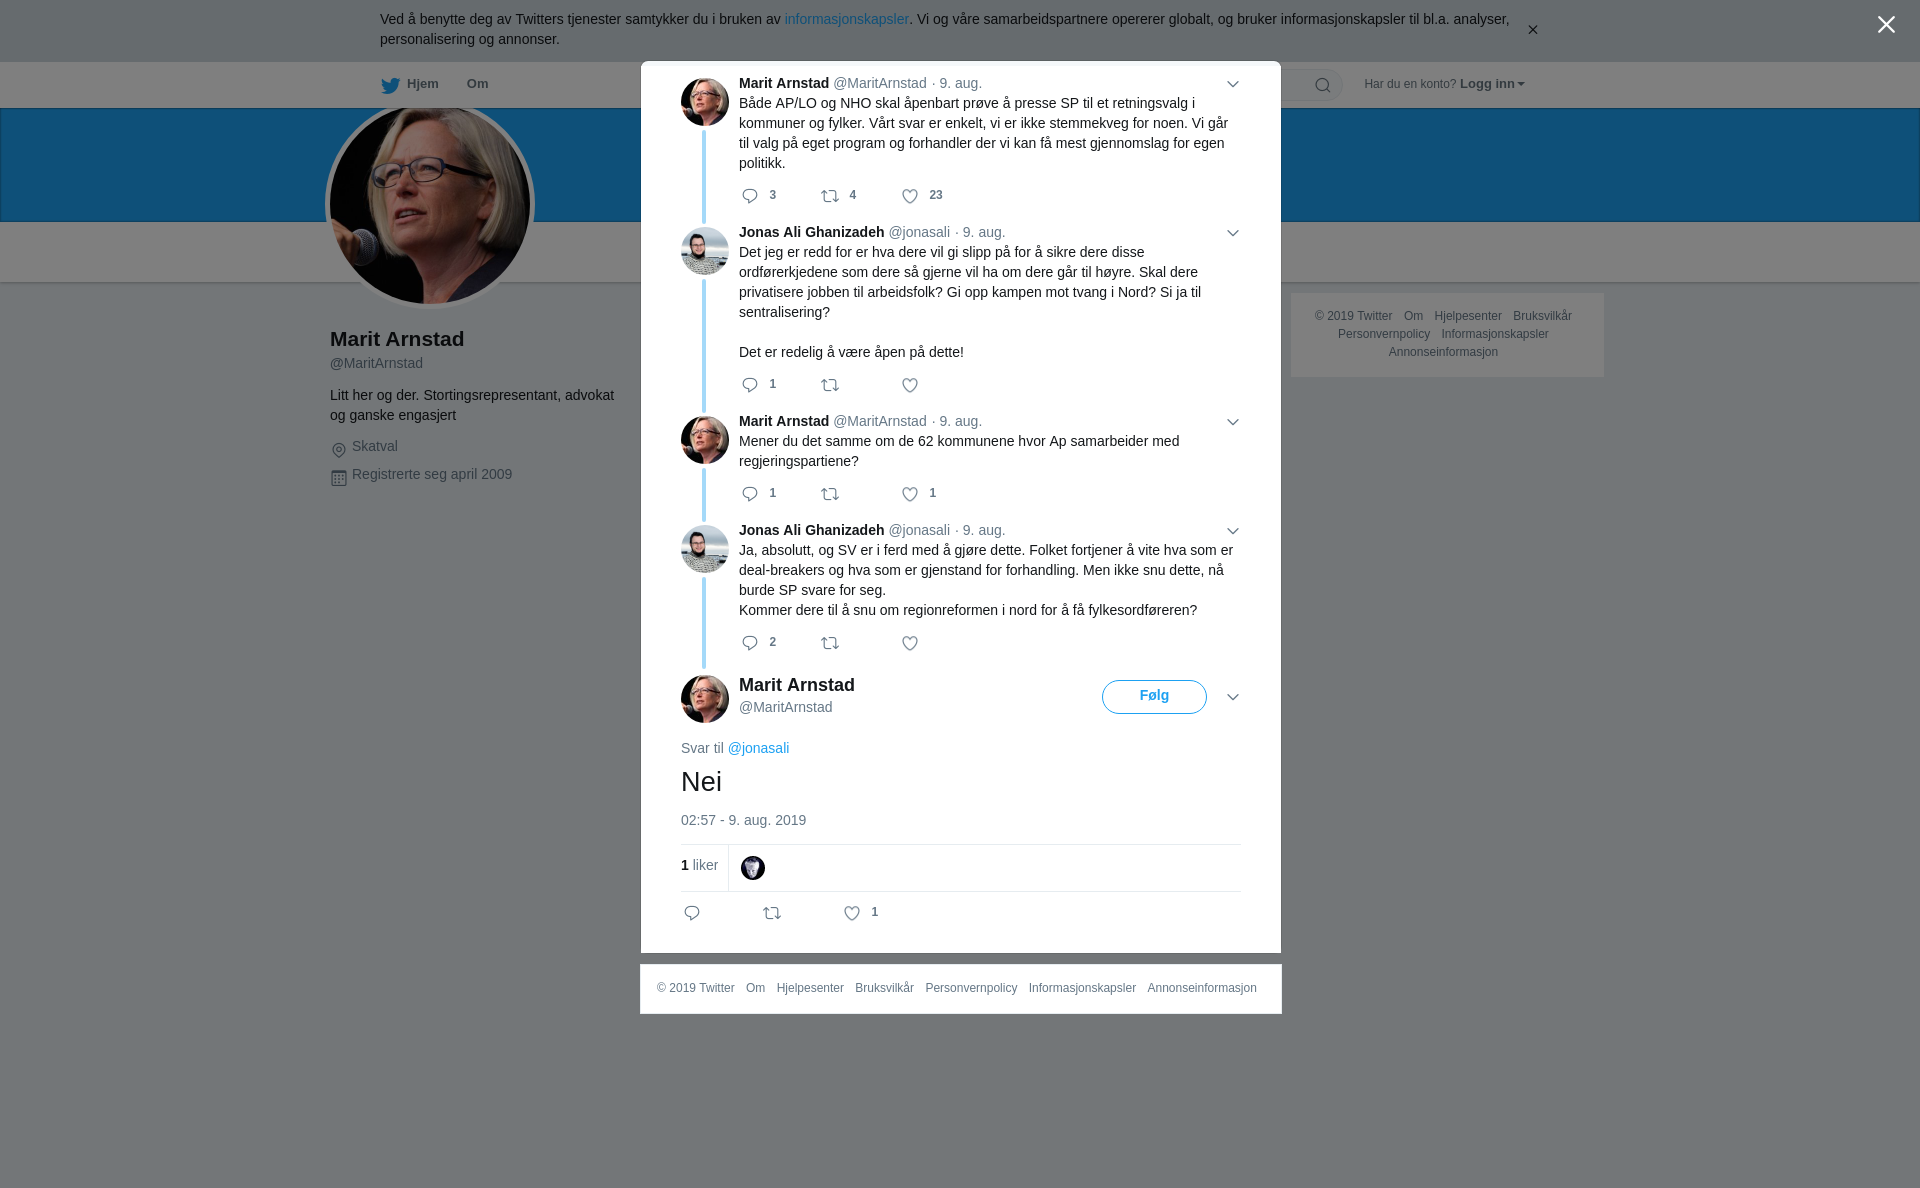
Task: Like the tweet with 23 likes
Action: click(x=910, y=196)
